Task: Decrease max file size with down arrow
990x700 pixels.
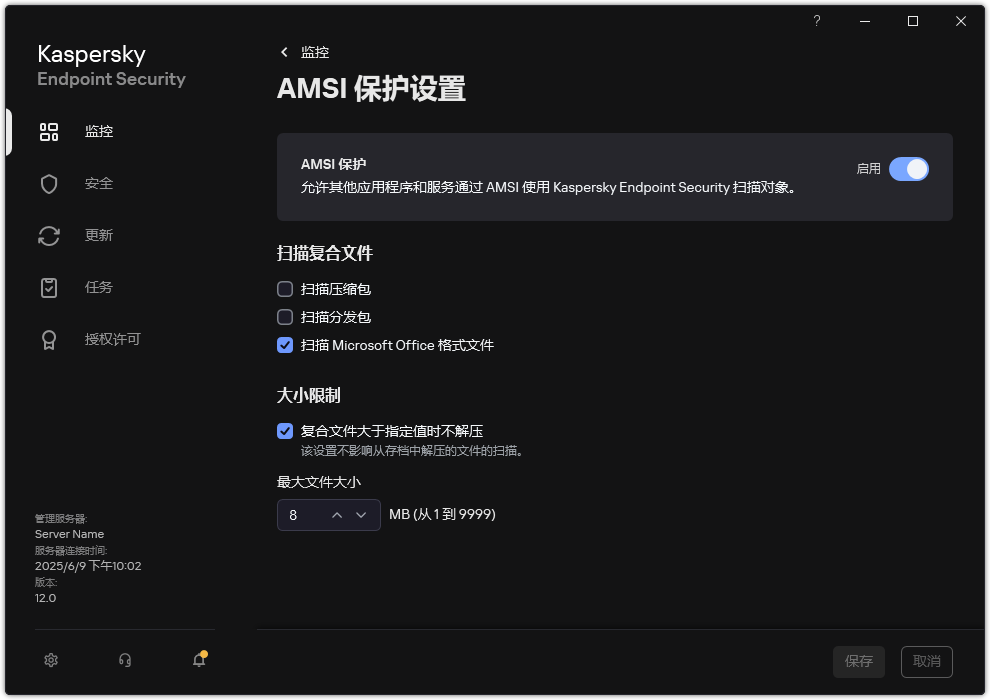Action: coord(361,515)
